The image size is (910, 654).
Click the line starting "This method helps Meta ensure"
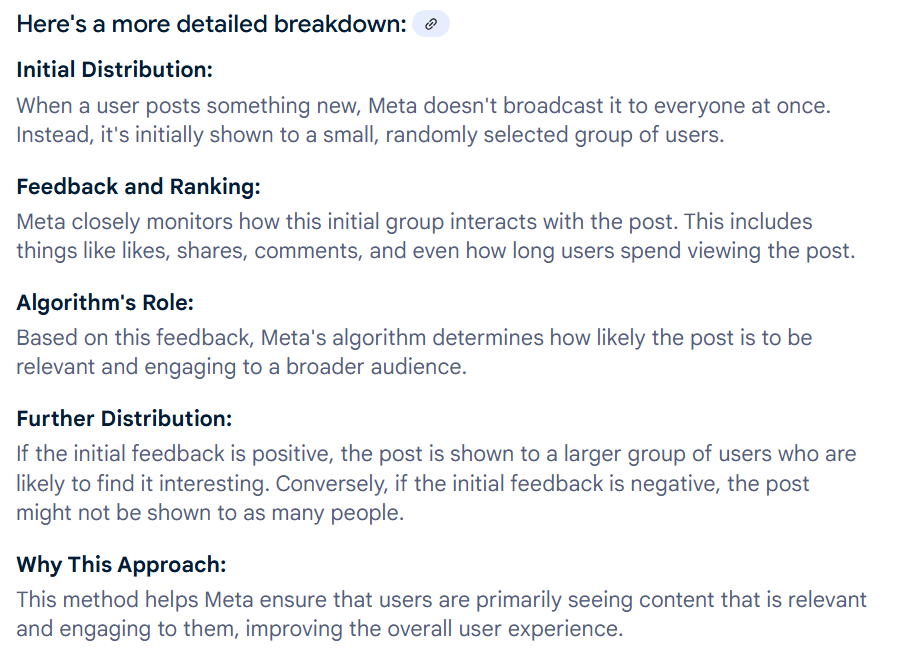point(441,600)
